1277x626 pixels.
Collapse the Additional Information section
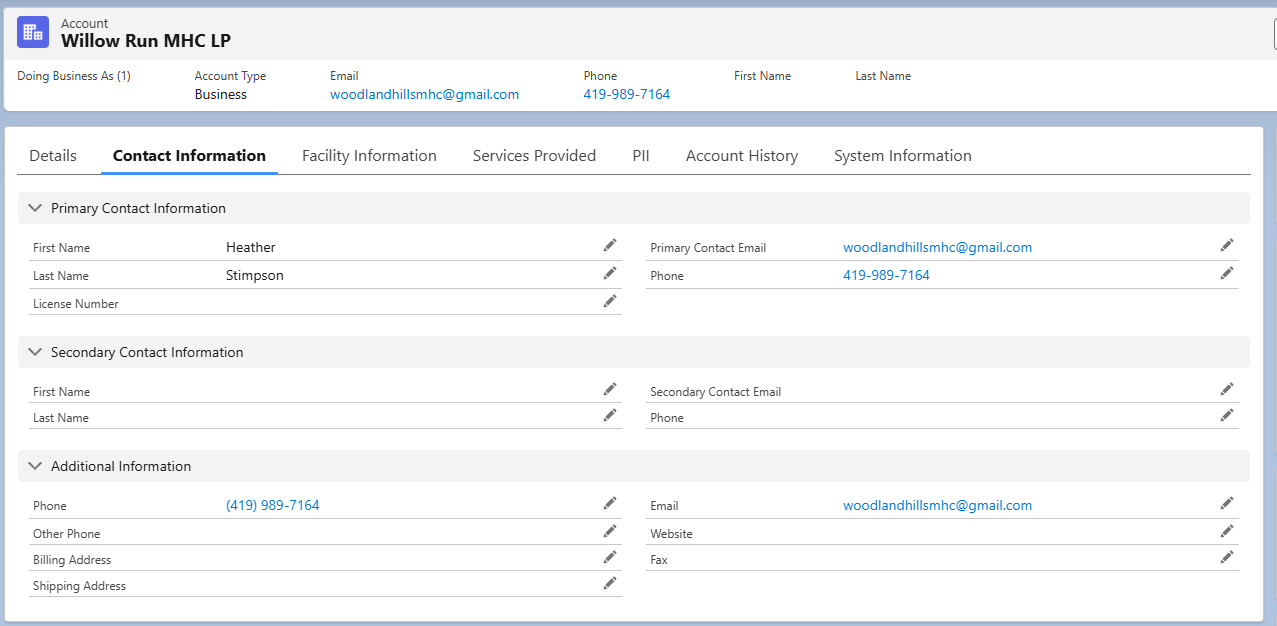click(35, 466)
